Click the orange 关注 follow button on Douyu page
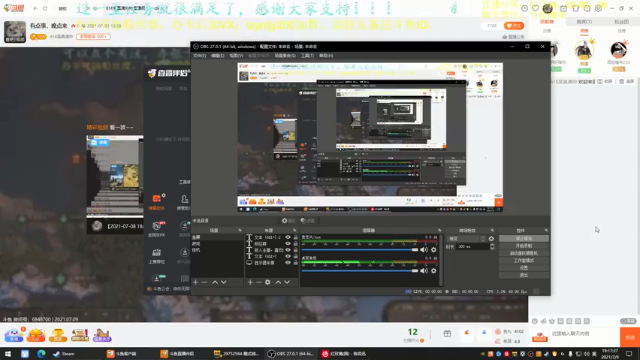The height and width of the screenshot is (360, 640). pyautogui.click(x=513, y=26)
